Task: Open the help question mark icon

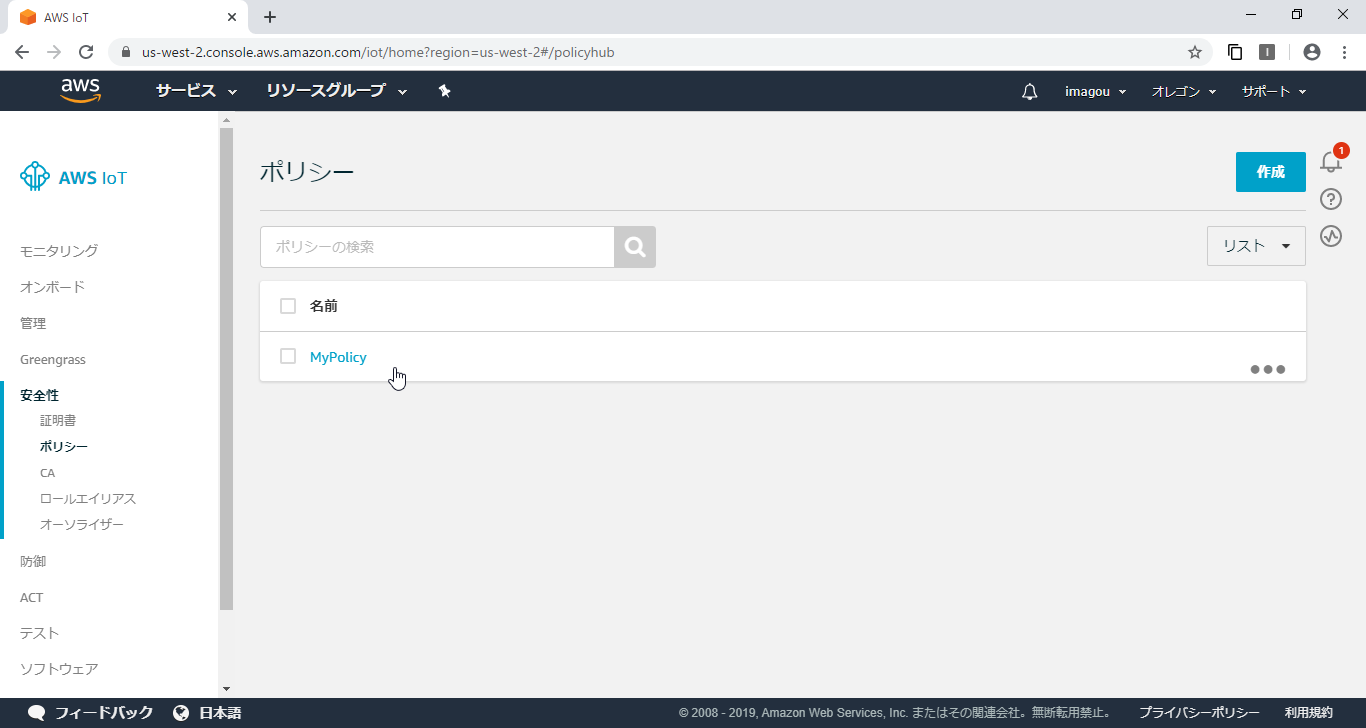Action: (x=1330, y=199)
